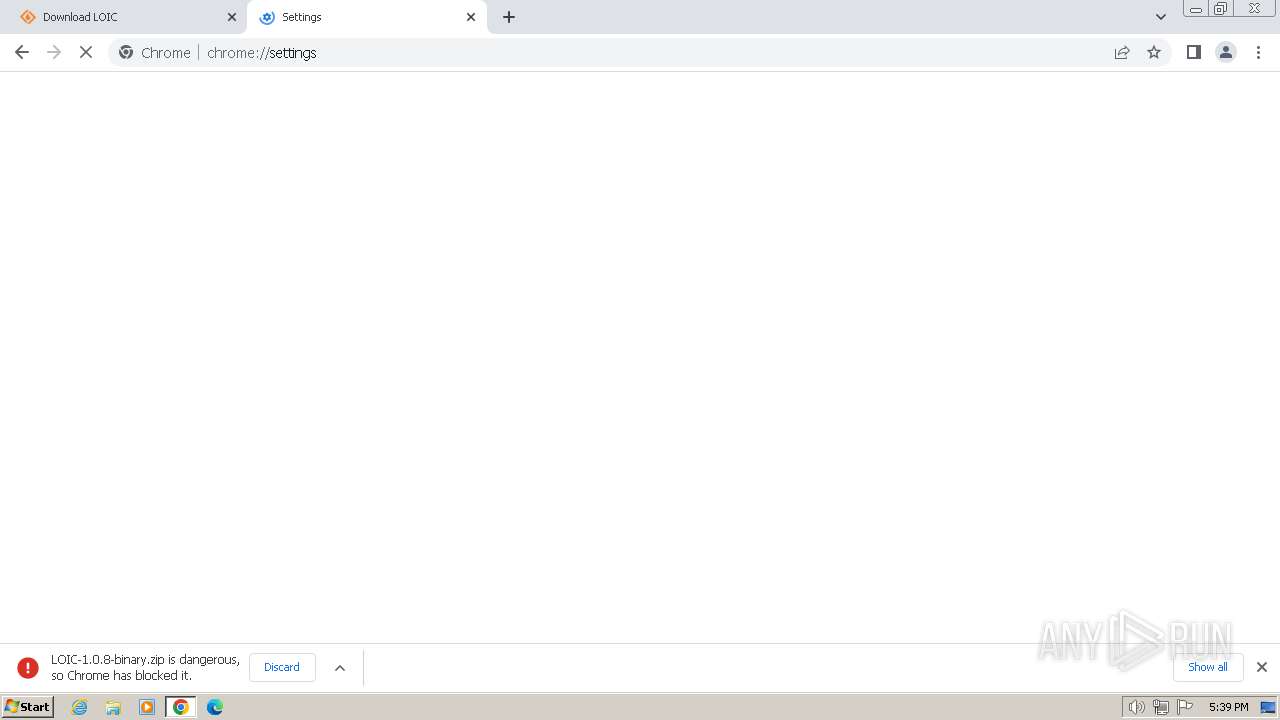This screenshot has height=720, width=1280.
Task: Open the tab search dropdown arrow
Action: 1161,17
